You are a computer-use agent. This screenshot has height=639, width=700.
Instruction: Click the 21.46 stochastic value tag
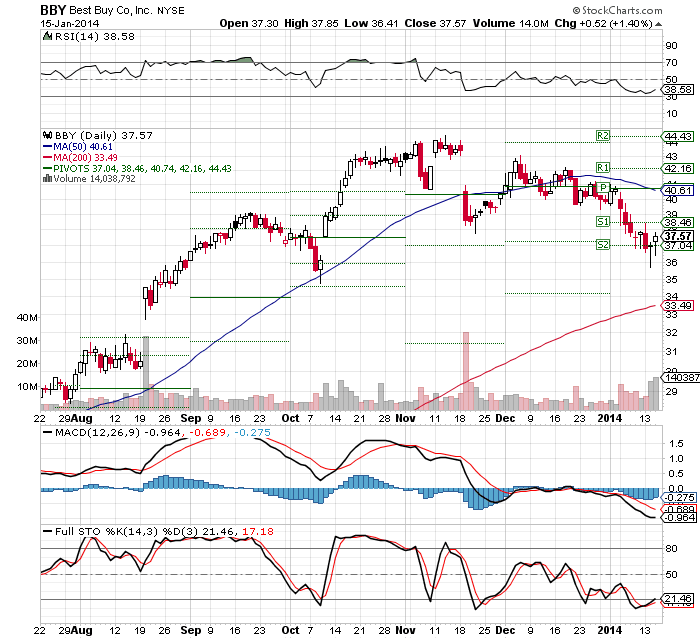[678, 598]
